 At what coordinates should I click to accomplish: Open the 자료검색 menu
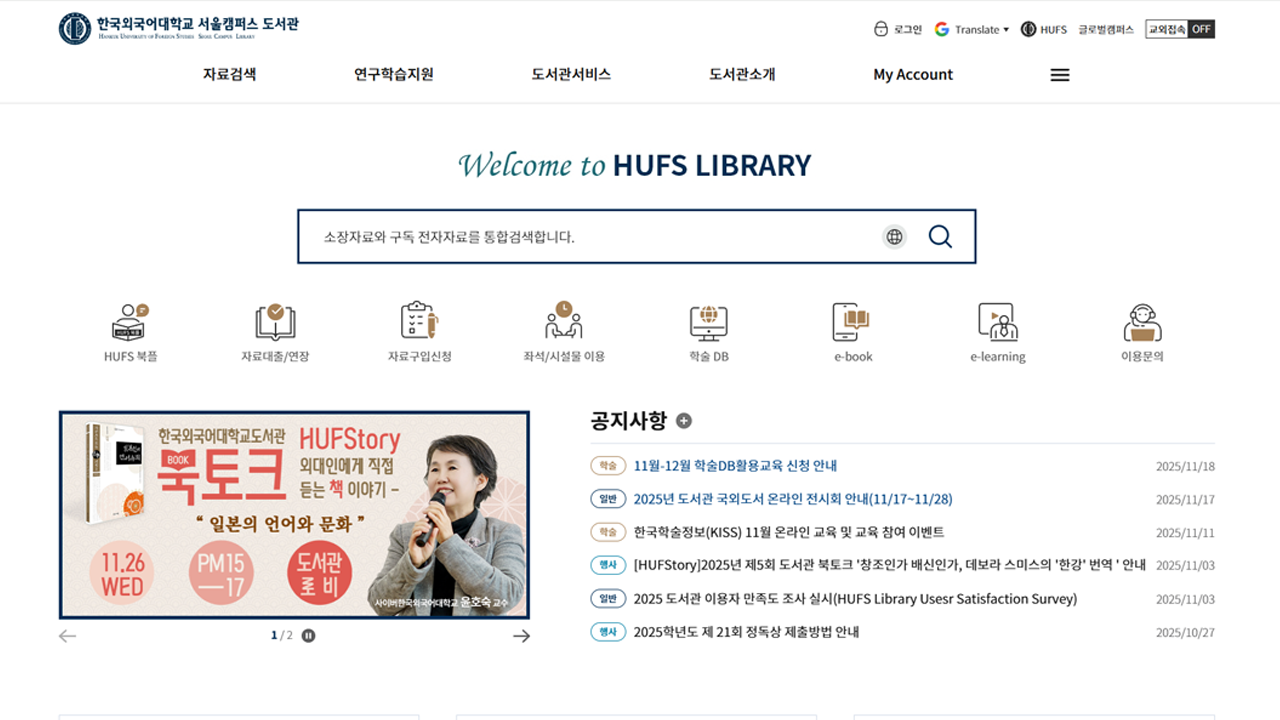pos(229,74)
